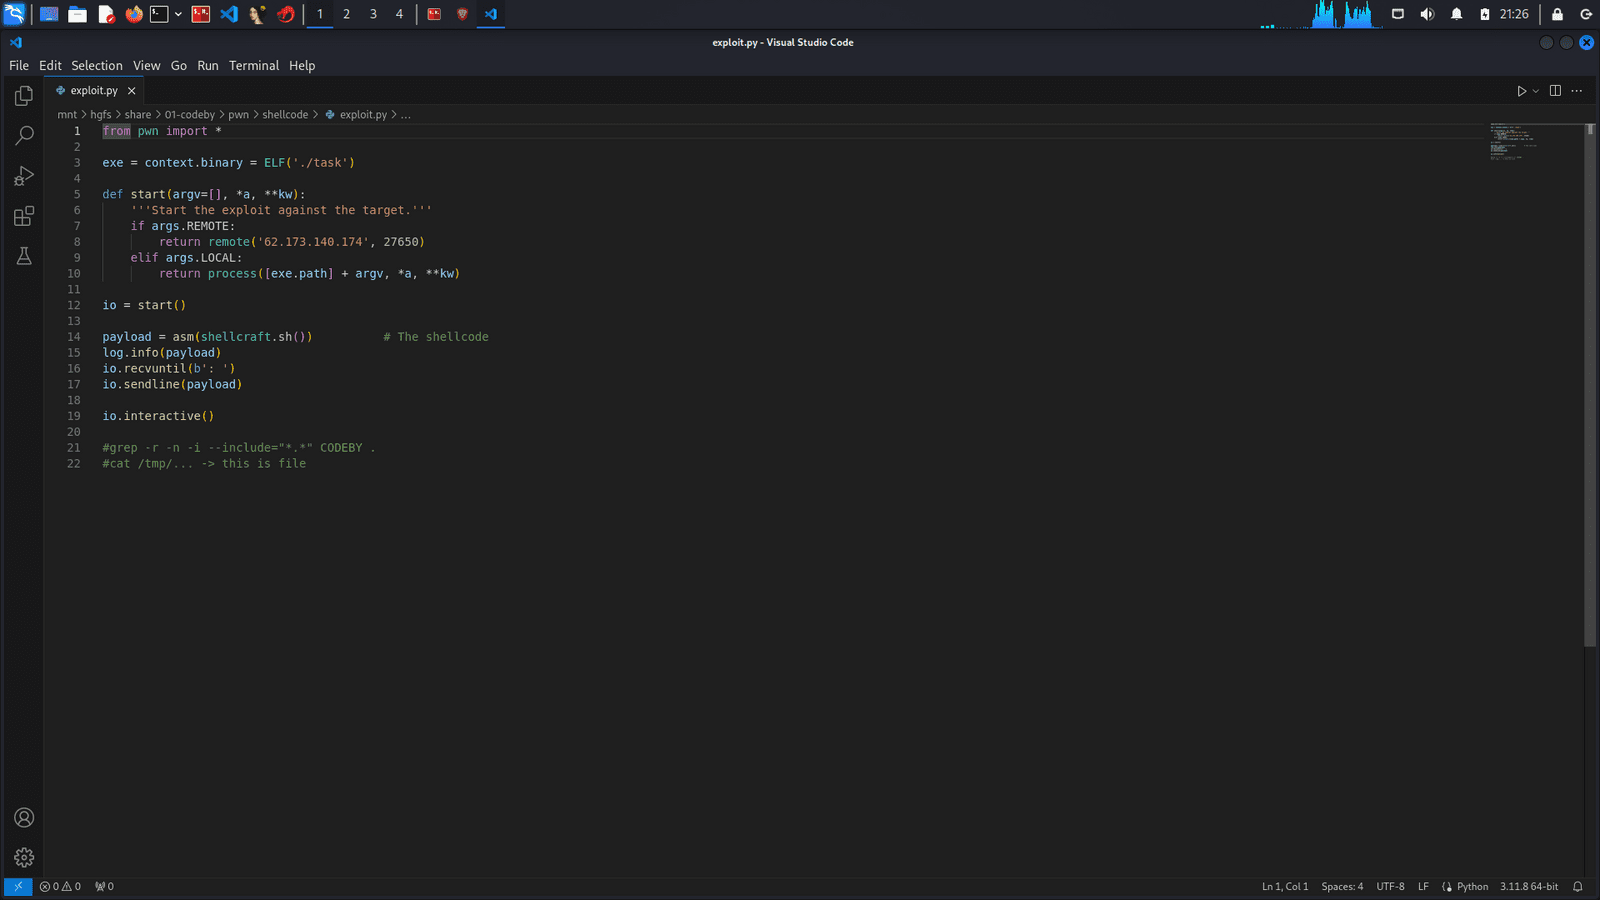Open the Edit menu
The width and height of the screenshot is (1600, 900).
click(50, 66)
